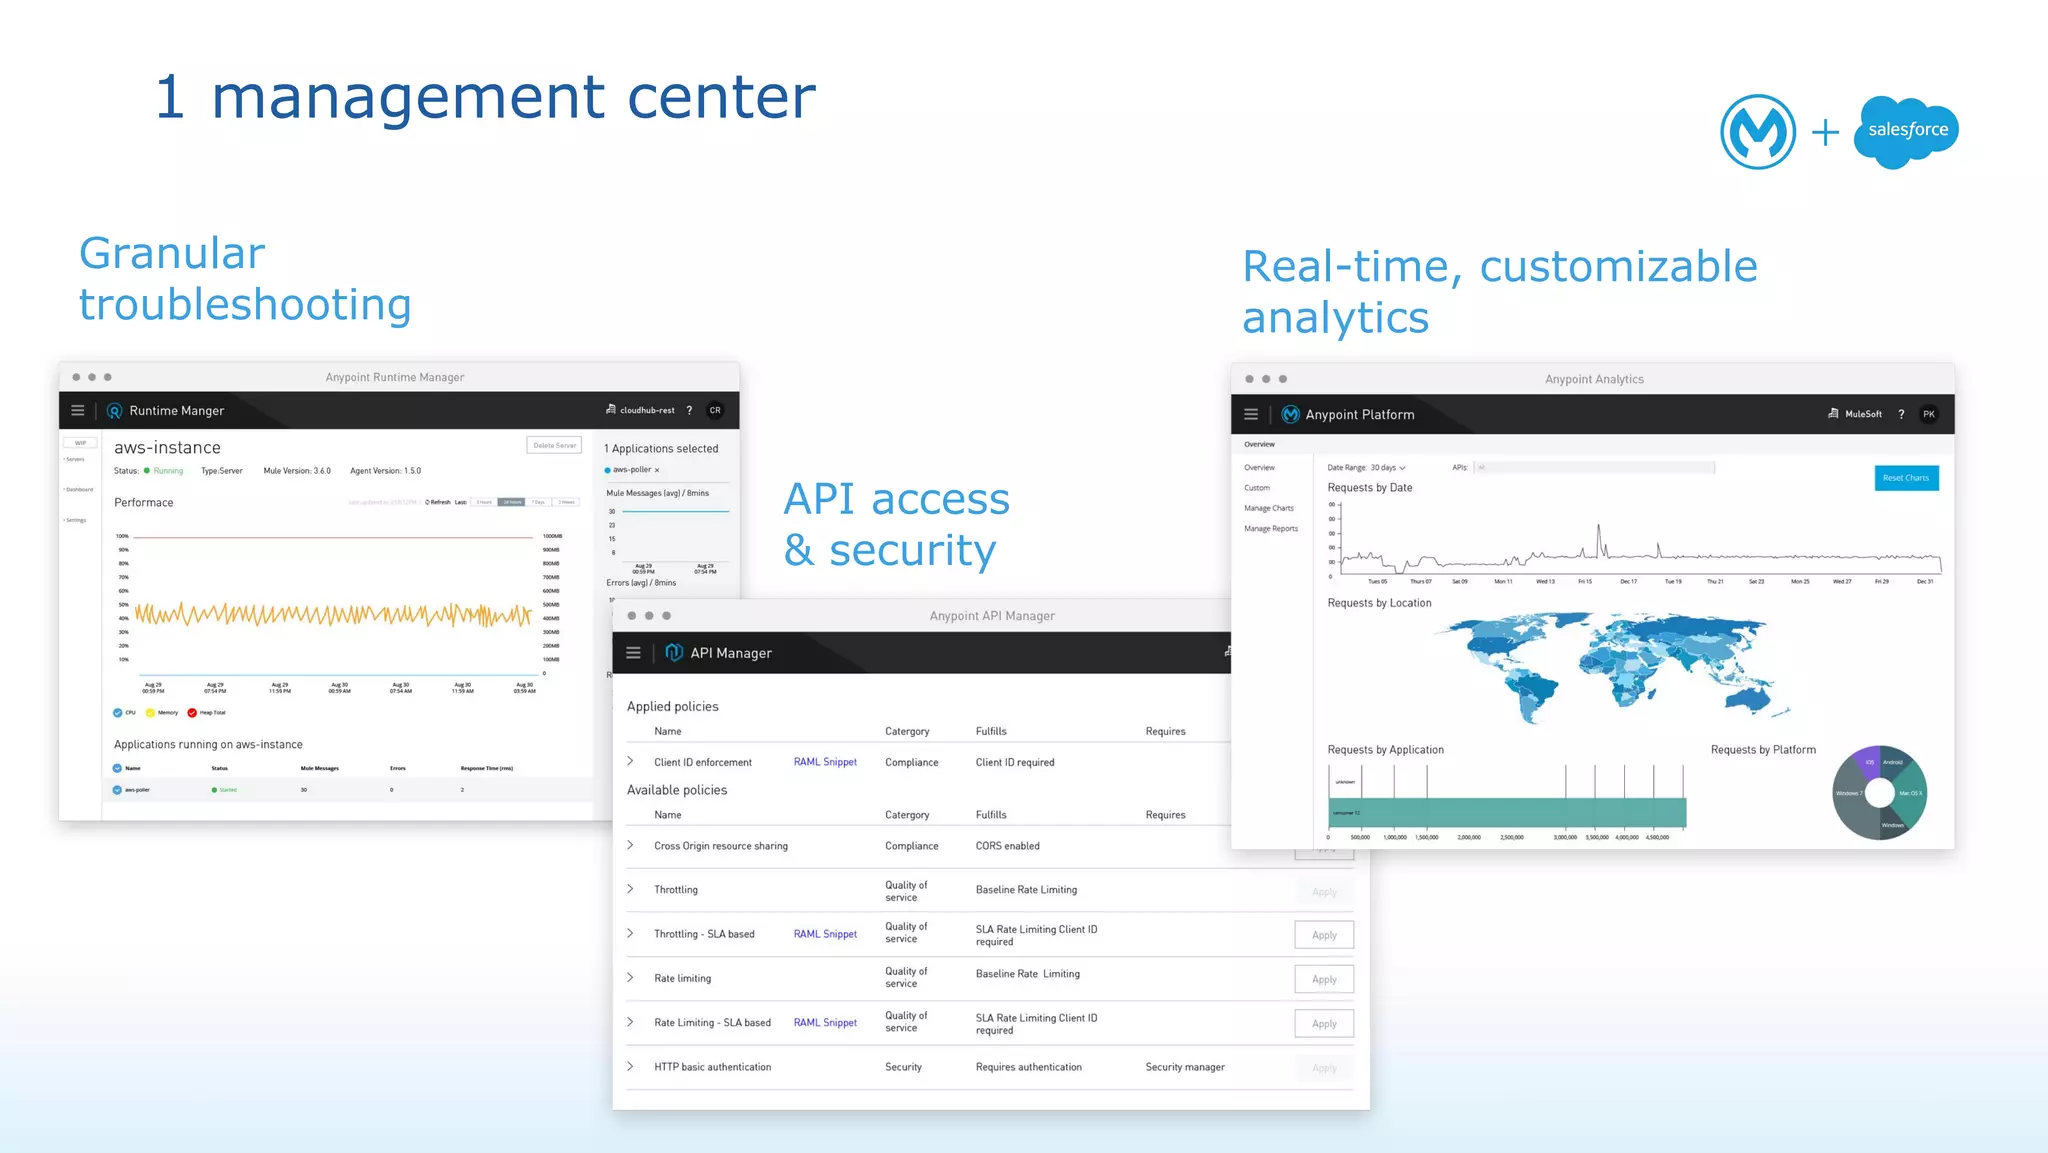Open help in Runtime Manager header
Screen dimensions: 2048x1153
coord(689,410)
